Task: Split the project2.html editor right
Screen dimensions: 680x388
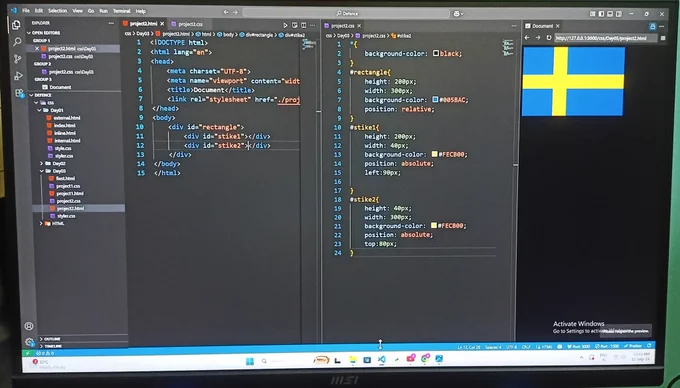Action: click(304, 25)
